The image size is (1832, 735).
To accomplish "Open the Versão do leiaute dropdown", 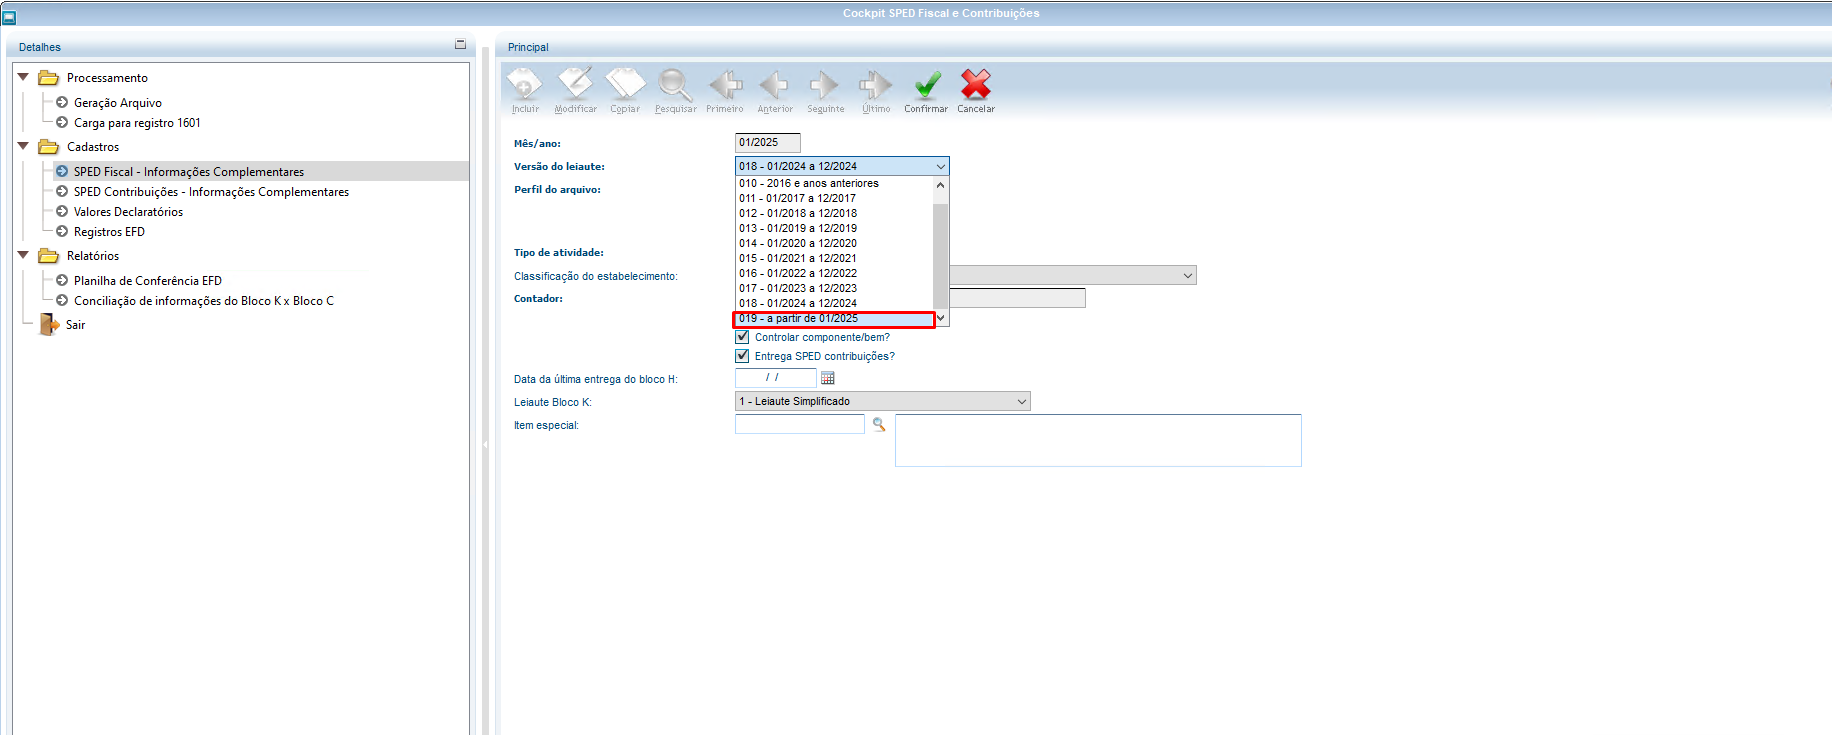I will click(842, 166).
